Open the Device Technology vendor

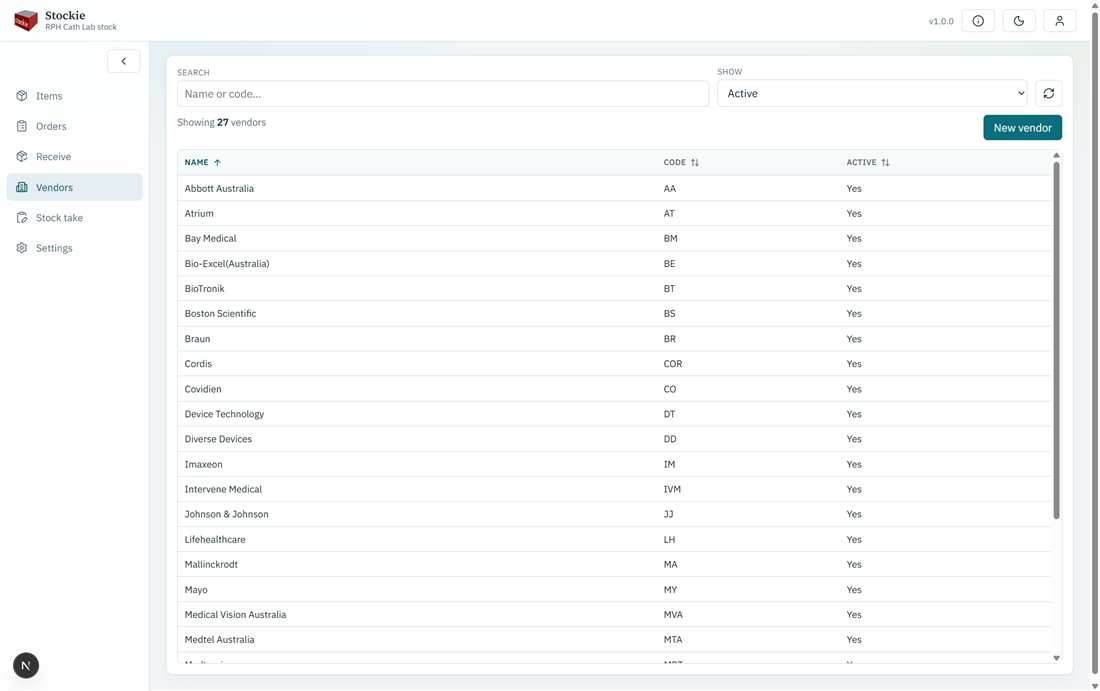click(x=224, y=414)
